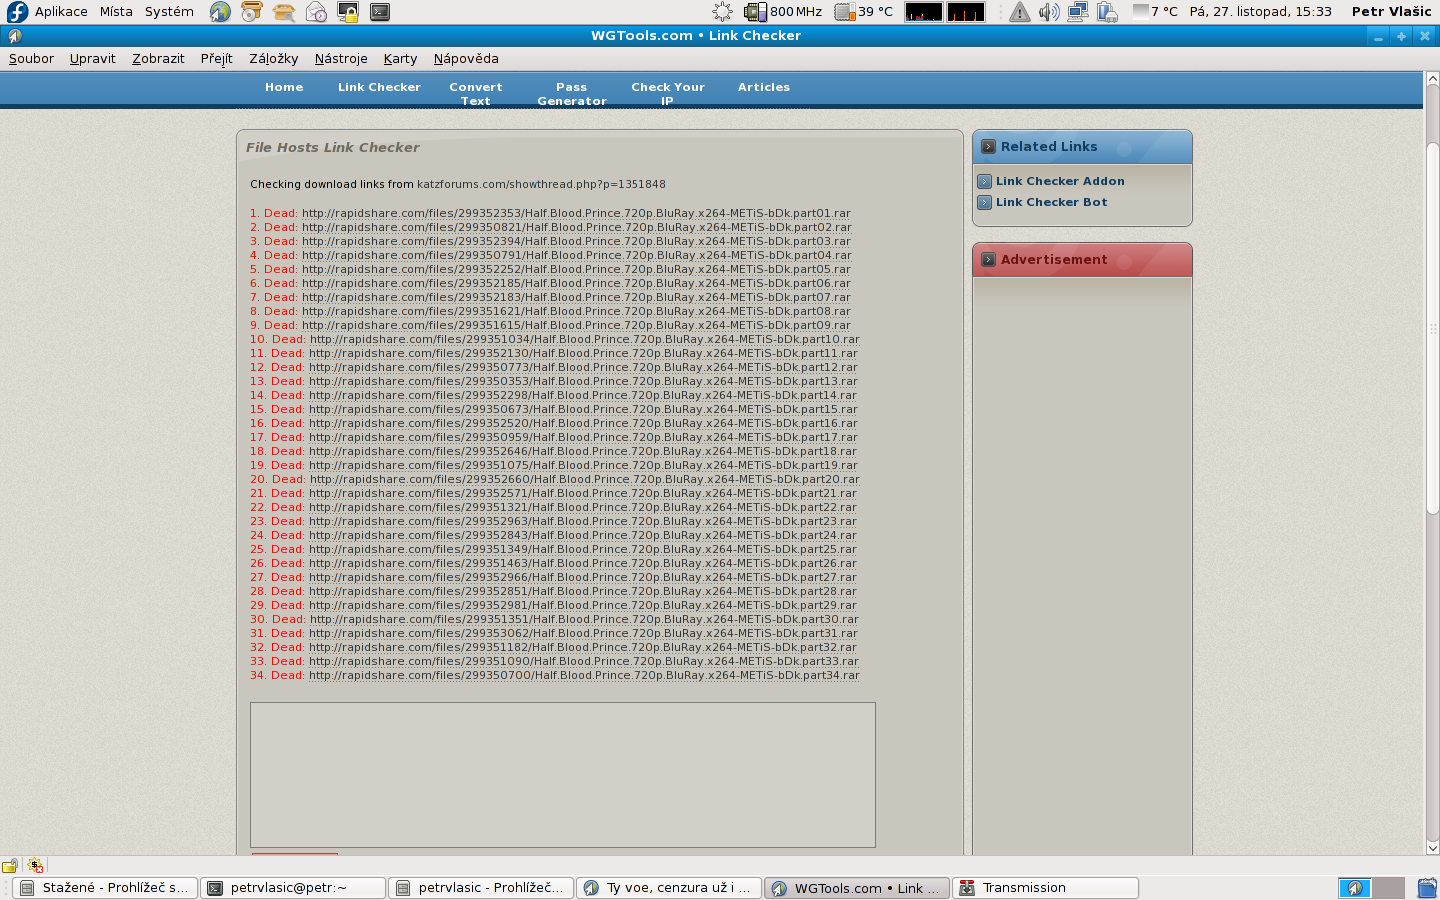The image size is (1440, 900).
Task: Click the arrow icon beside Link Checker Bot
Action: [984, 202]
